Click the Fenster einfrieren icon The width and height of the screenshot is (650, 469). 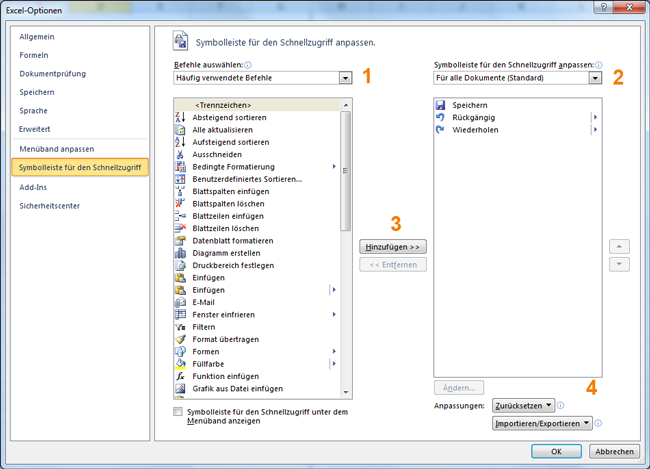coord(180,314)
